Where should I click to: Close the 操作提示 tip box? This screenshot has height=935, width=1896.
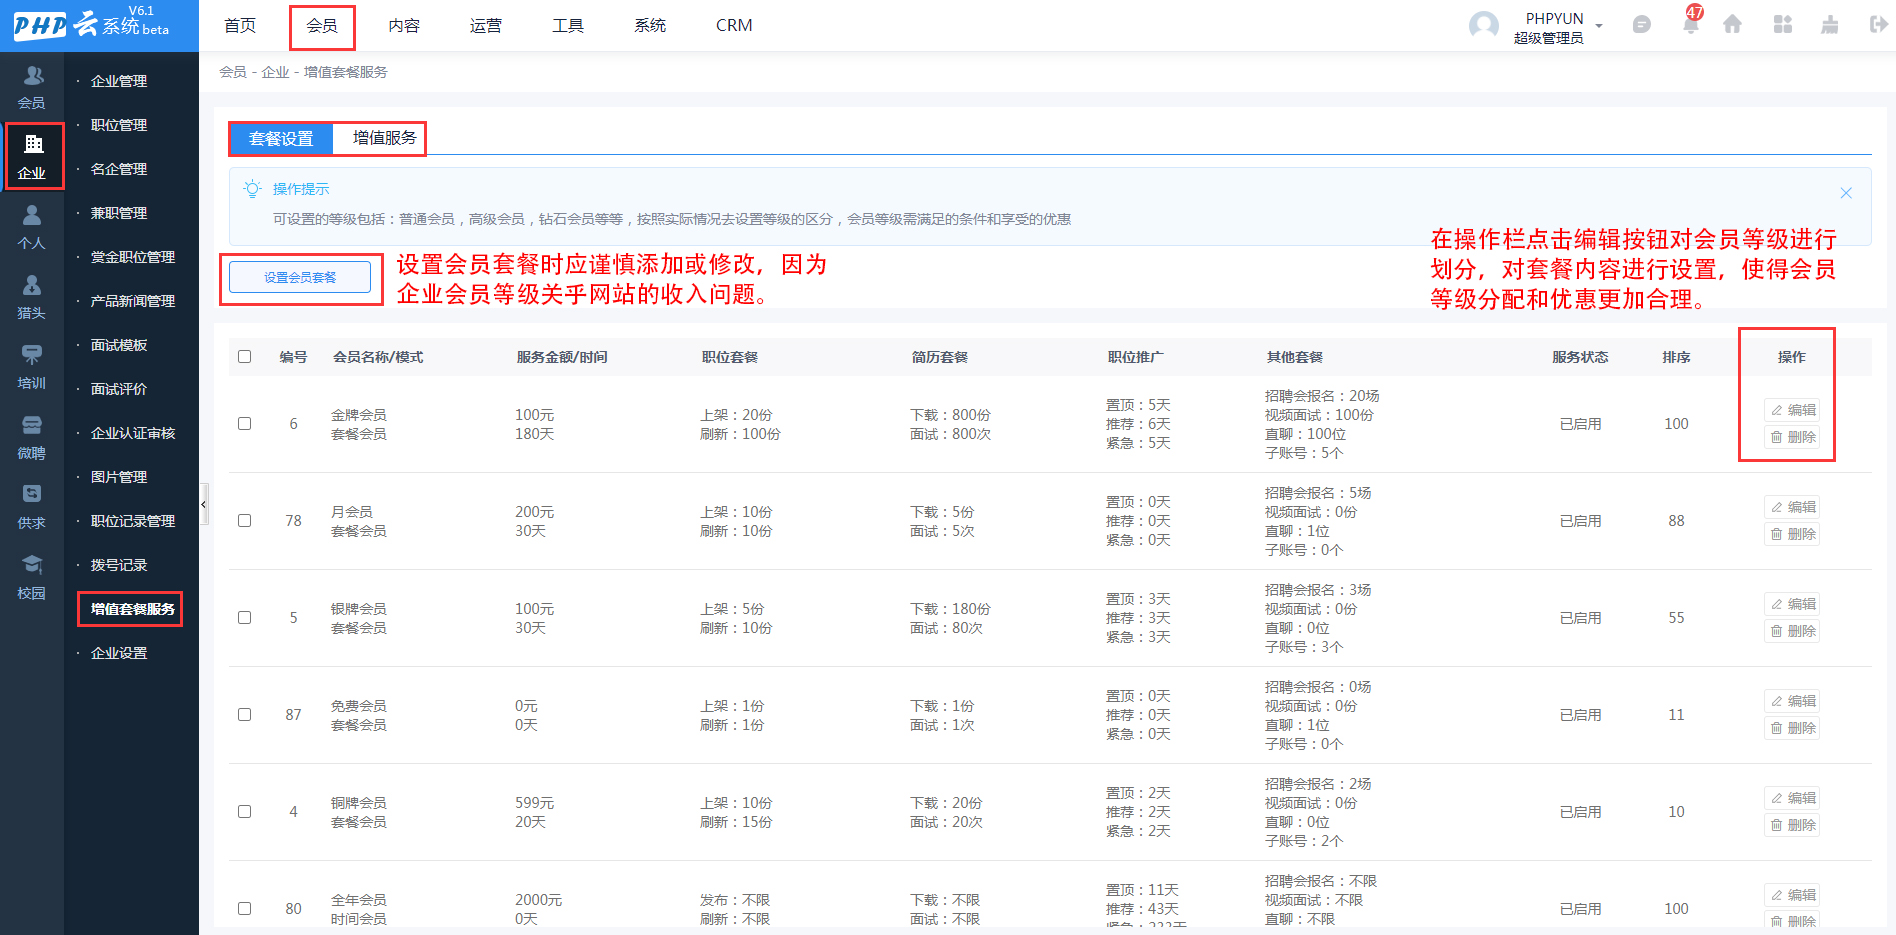tap(1846, 193)
